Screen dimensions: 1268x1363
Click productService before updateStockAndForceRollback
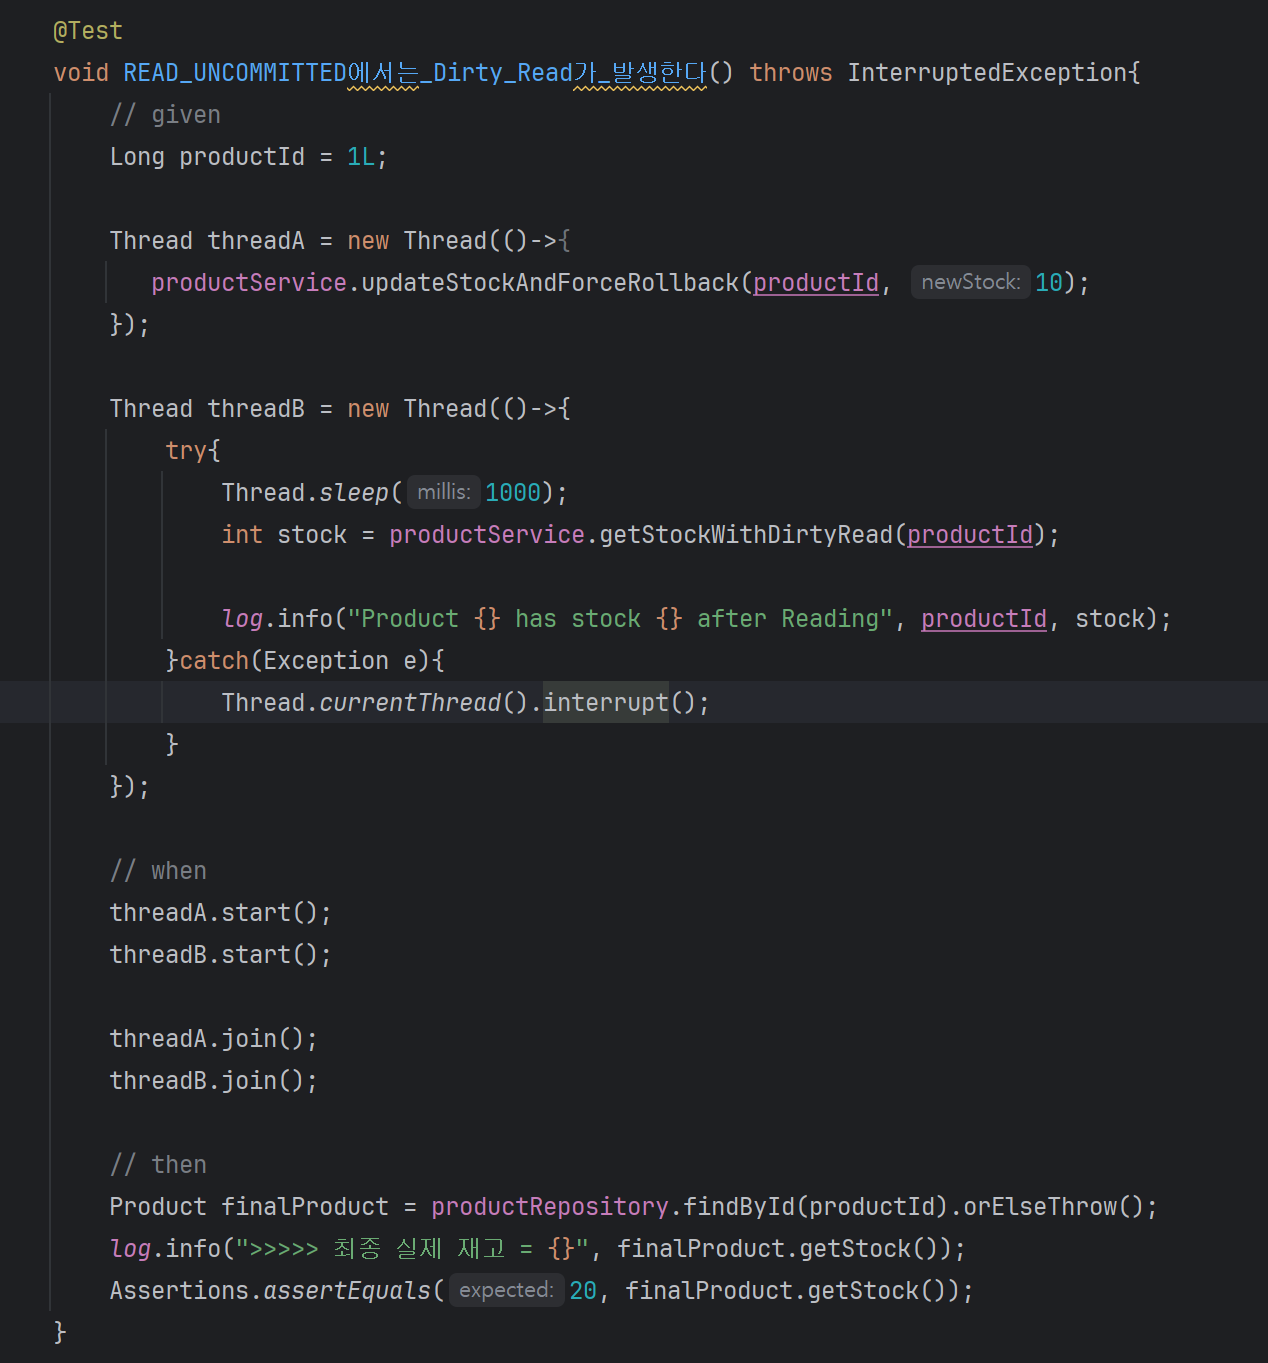click(249, 283)
